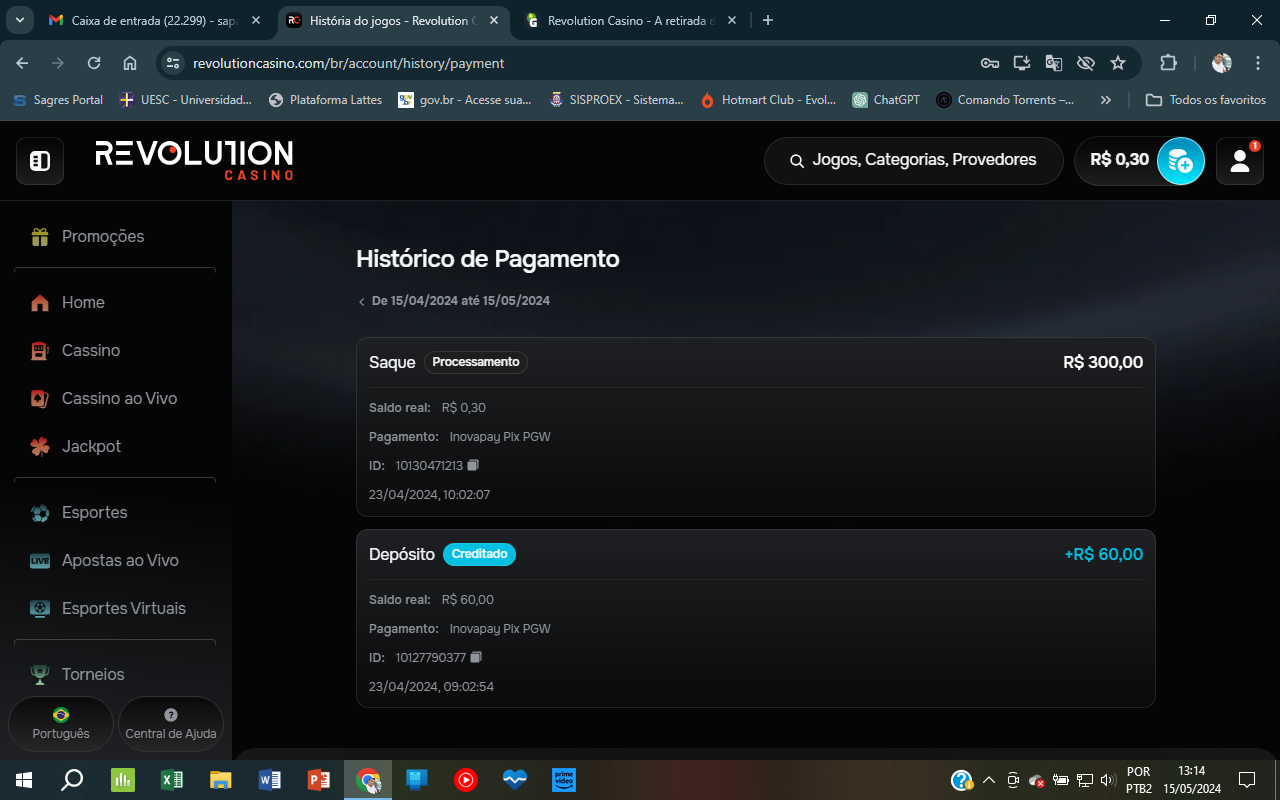Switch to the Revolution Casino withdrawal tab

point(630,20)
